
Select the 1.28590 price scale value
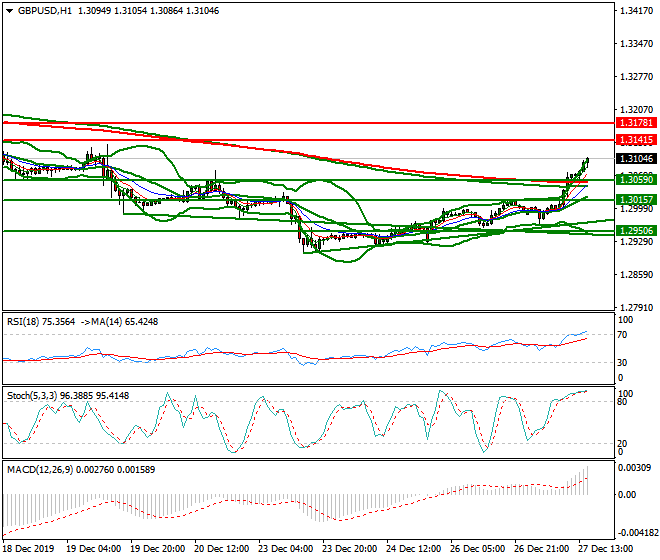click(636, 275)
